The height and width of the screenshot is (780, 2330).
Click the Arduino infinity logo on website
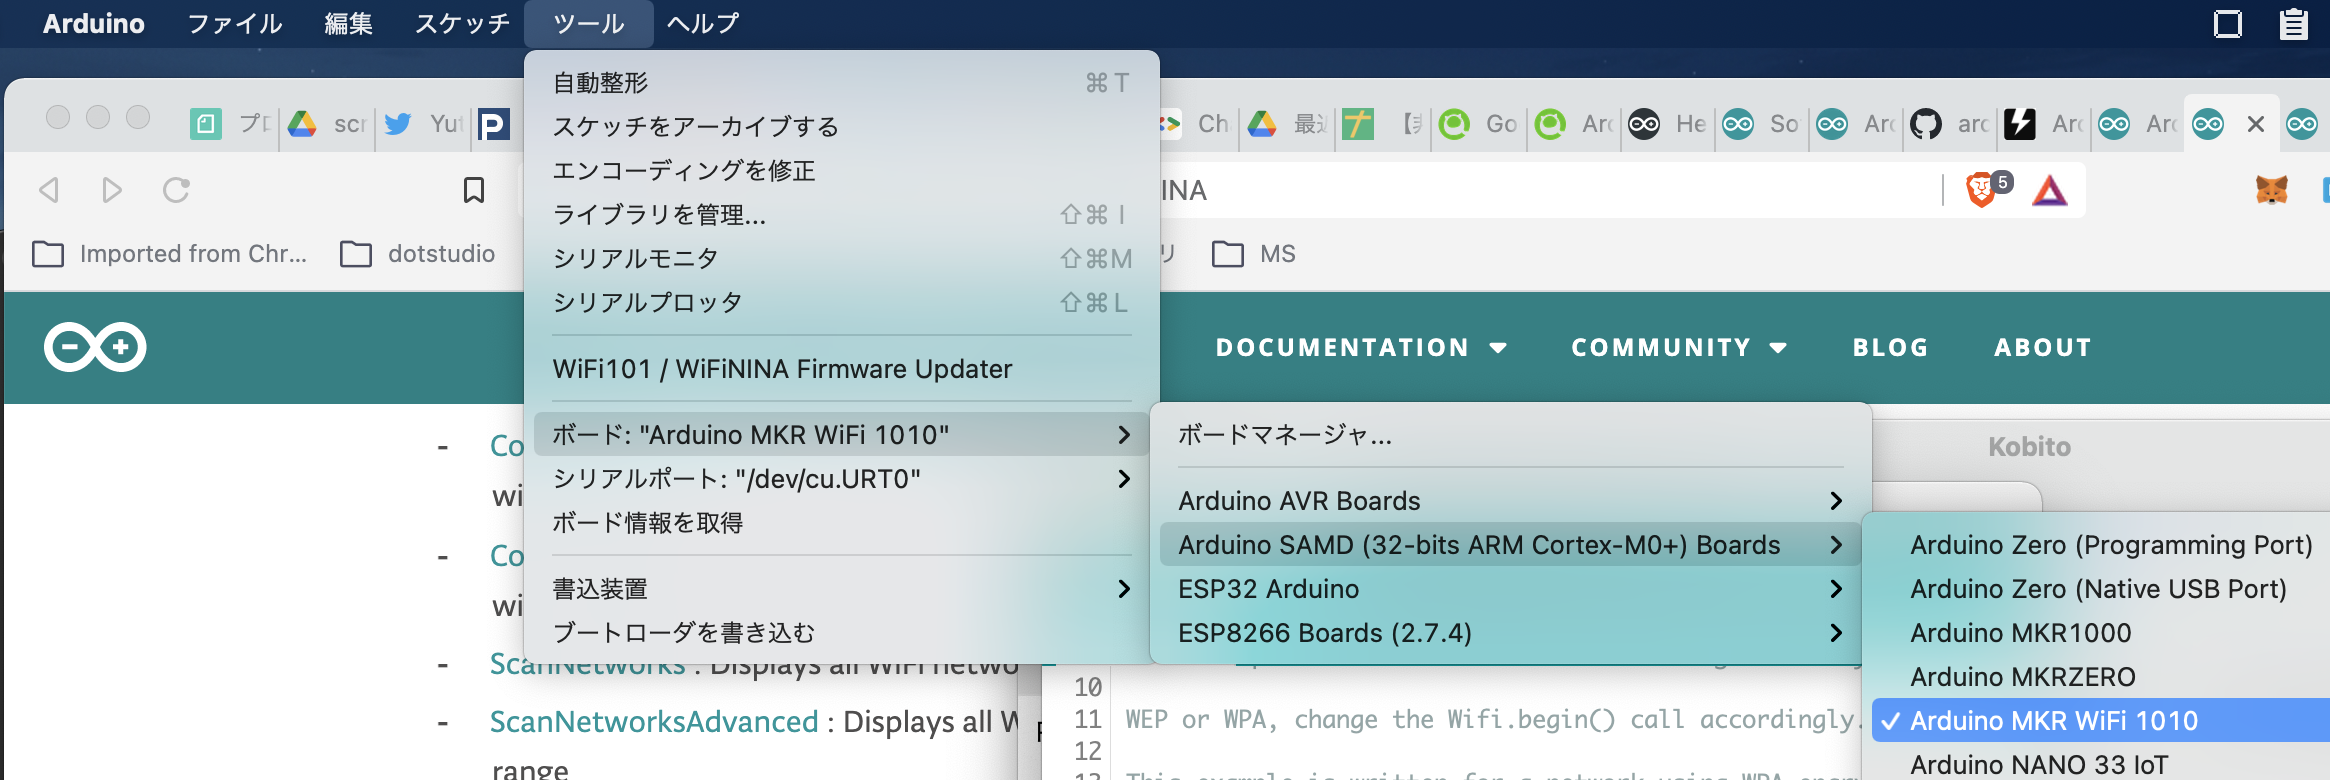pyautogui.click(x=95, y=347)
